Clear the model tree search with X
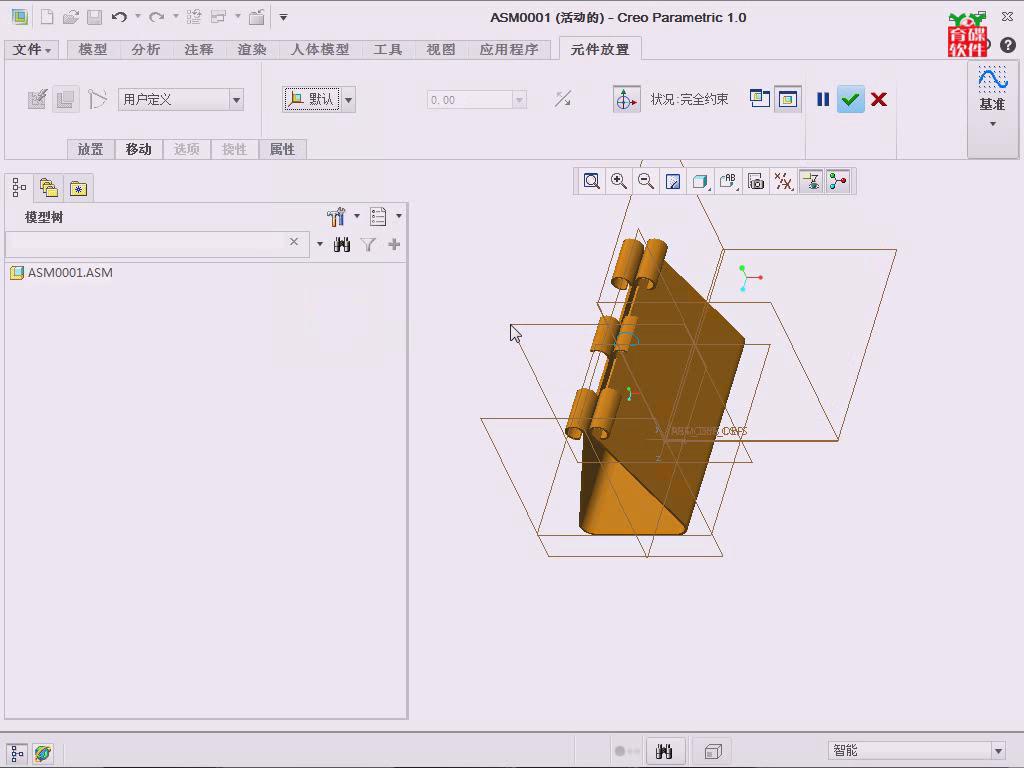 294,242
